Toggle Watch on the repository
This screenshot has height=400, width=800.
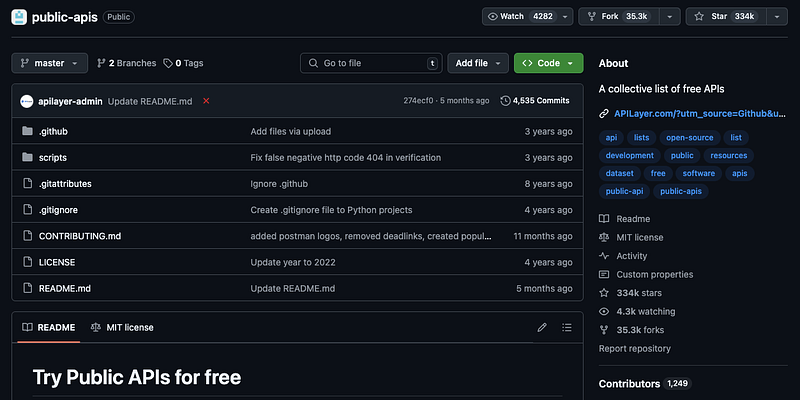pos(520,16)
